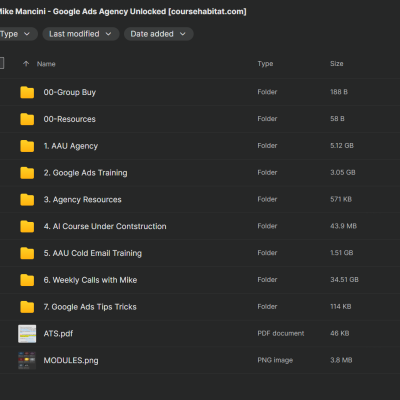Click the sort direction arrow beside Name
Screen dimensions: 400x400
pos(26,64)
